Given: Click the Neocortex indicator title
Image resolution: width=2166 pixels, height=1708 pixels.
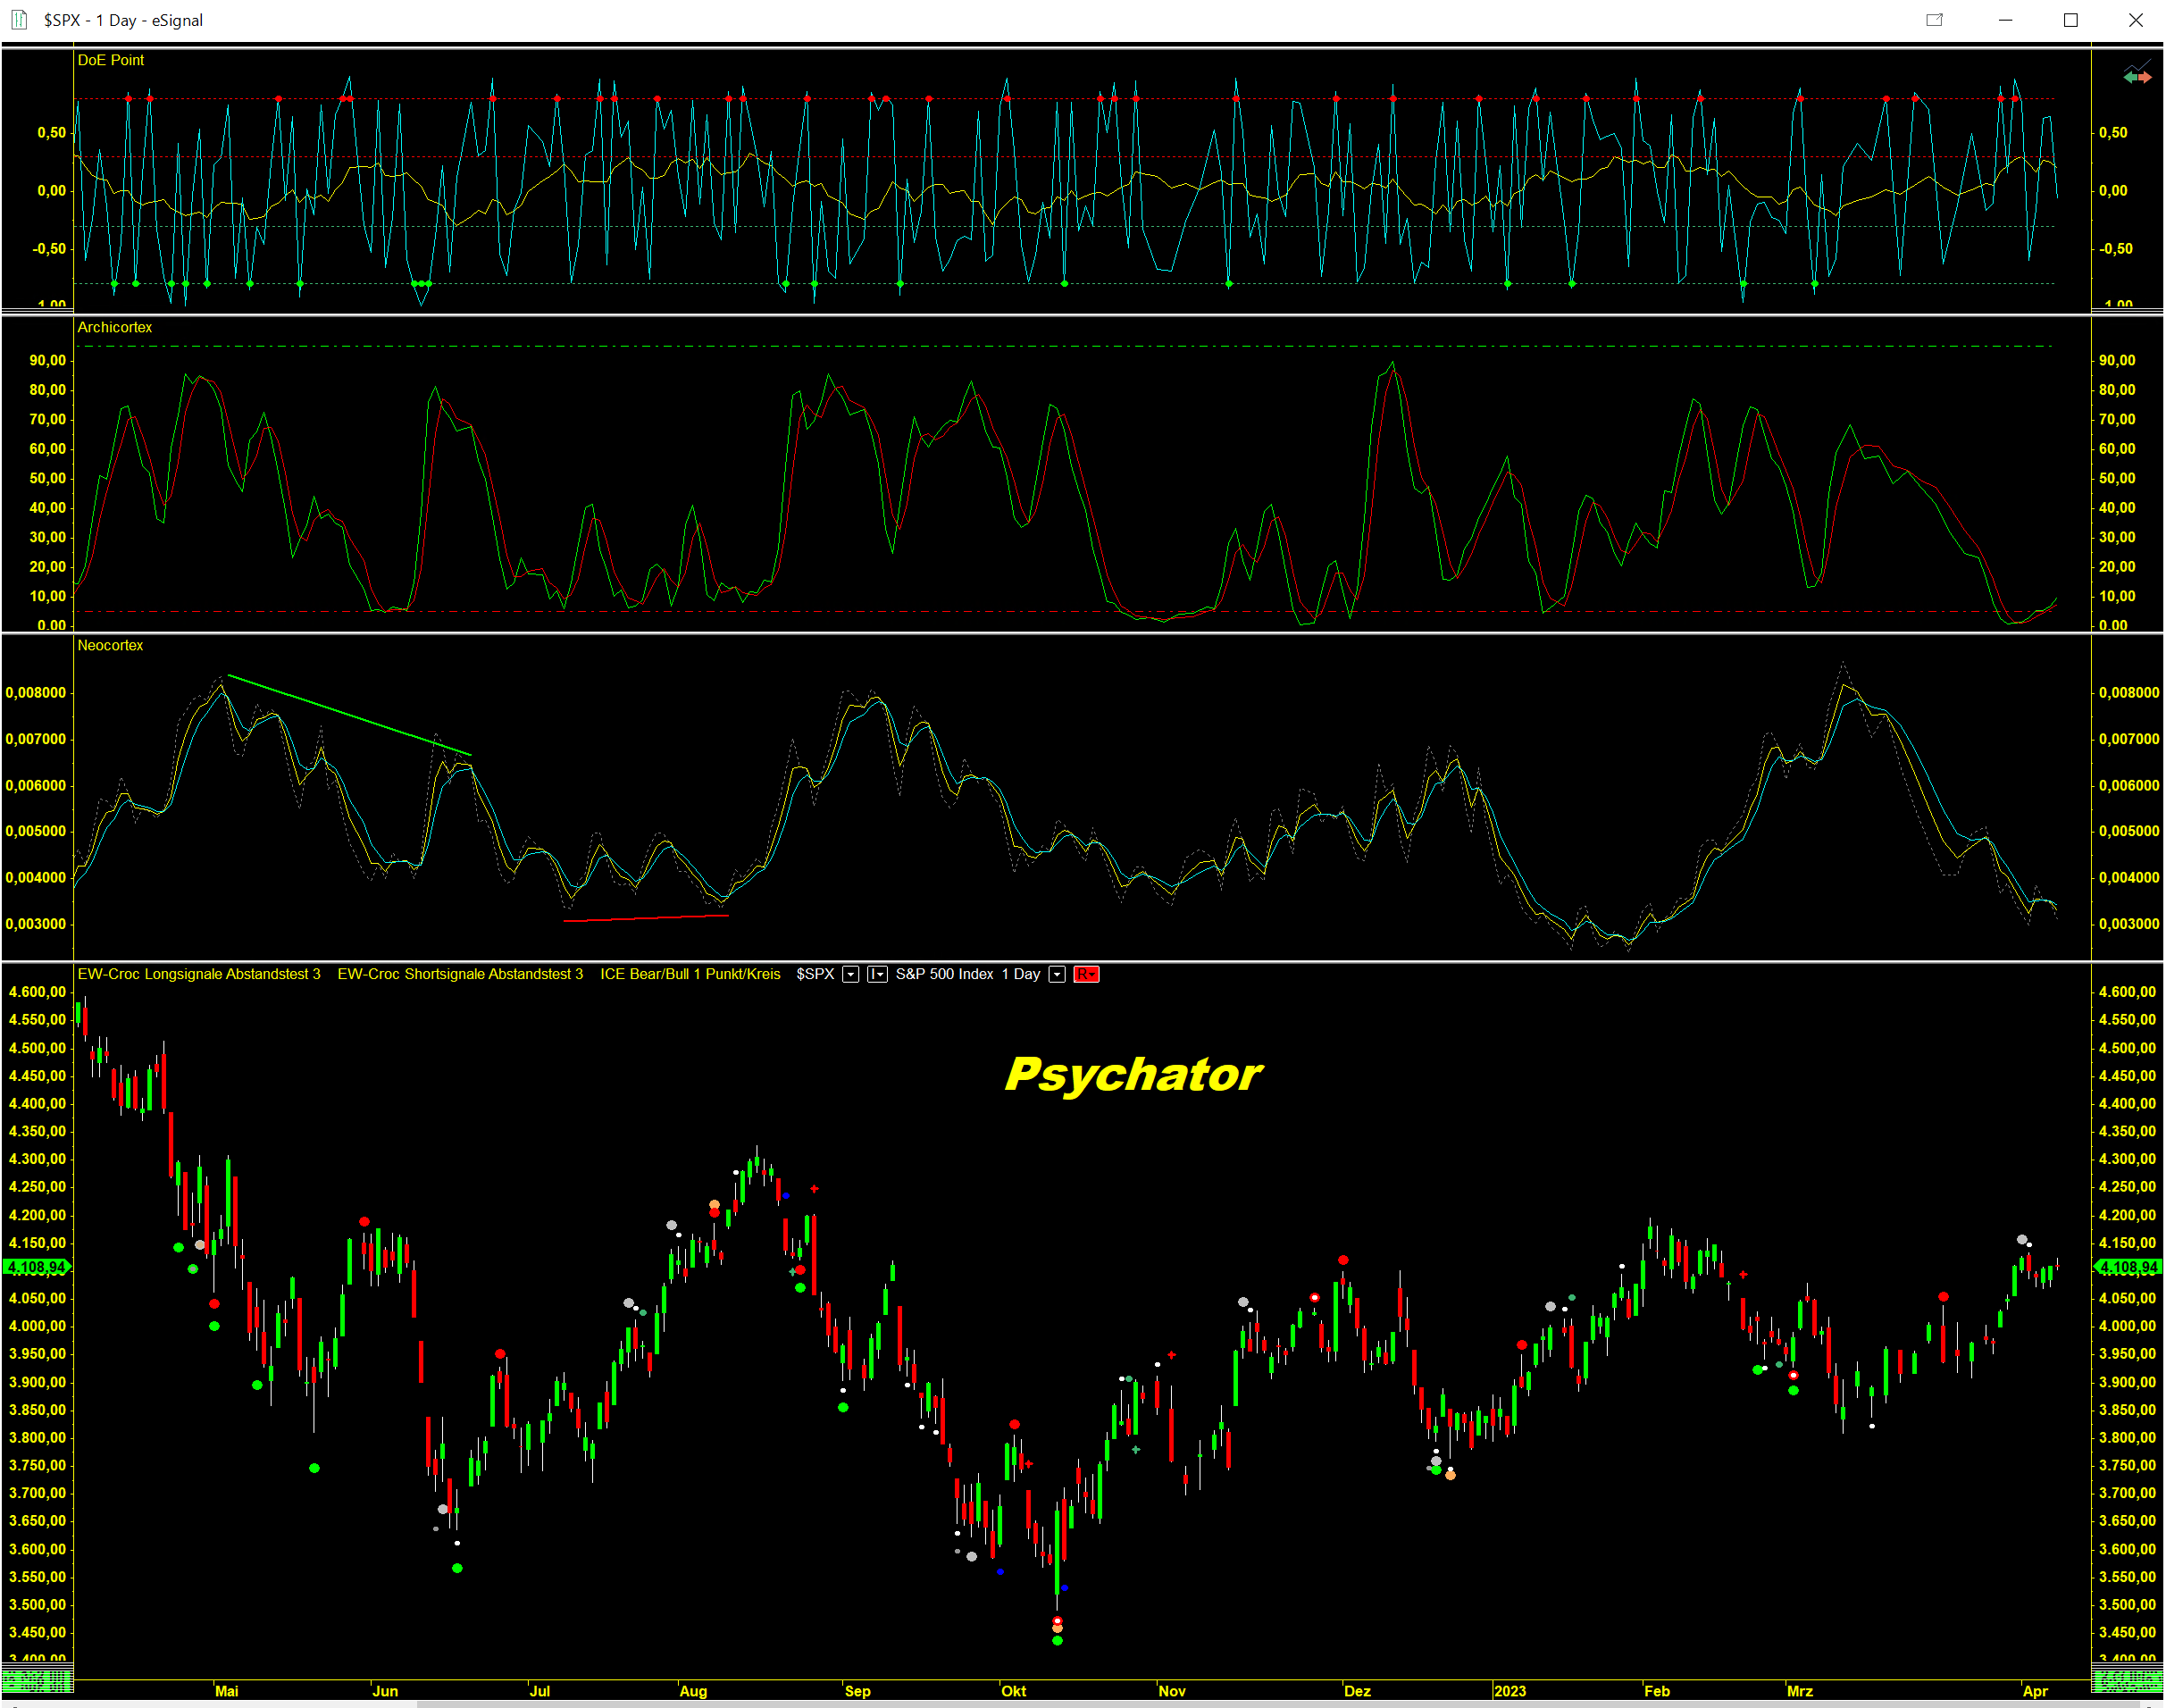Looking at the screenshot, I should click(110, 645).
